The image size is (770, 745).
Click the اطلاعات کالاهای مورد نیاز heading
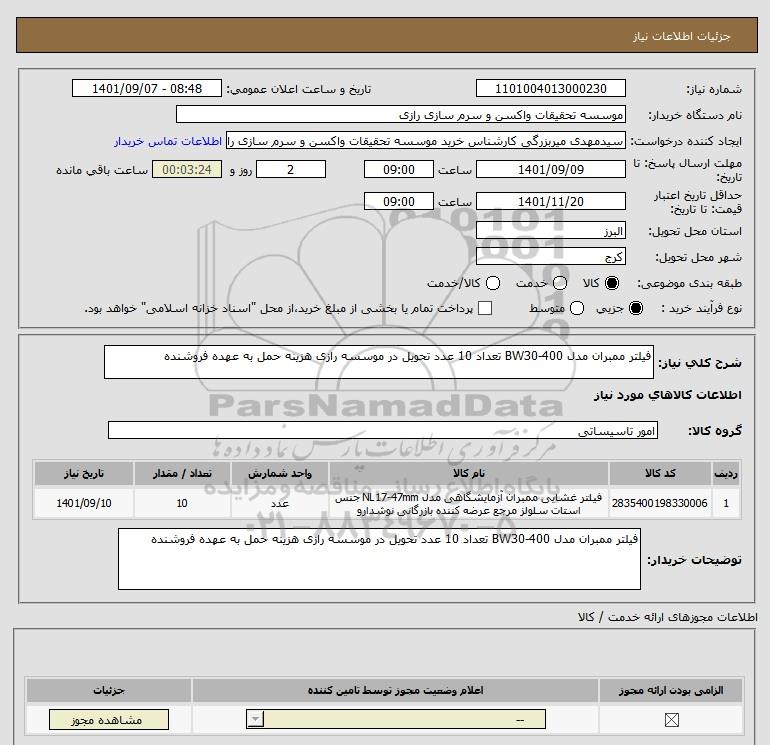667,395
